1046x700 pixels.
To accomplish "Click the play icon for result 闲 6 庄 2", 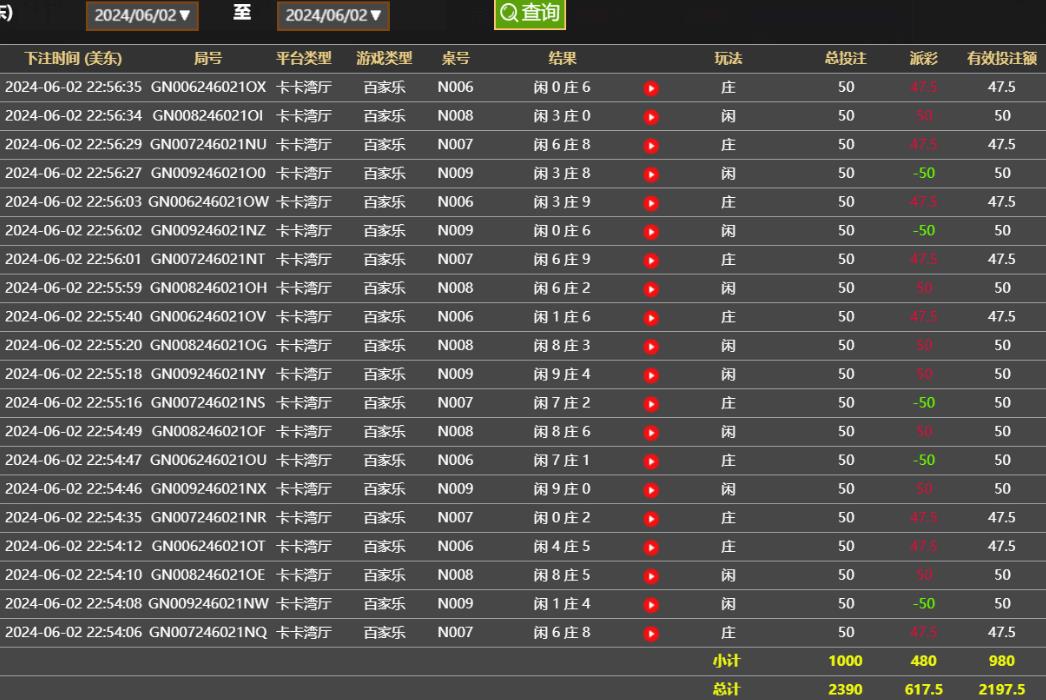I will [x=651, y=289].
